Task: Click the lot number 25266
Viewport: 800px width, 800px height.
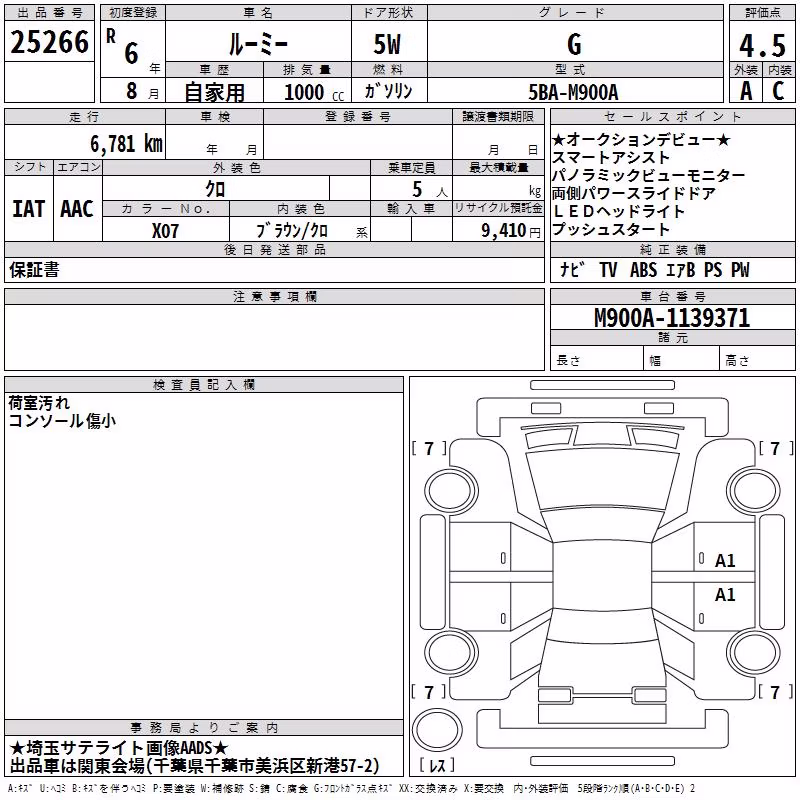Action: pos(49,42)
